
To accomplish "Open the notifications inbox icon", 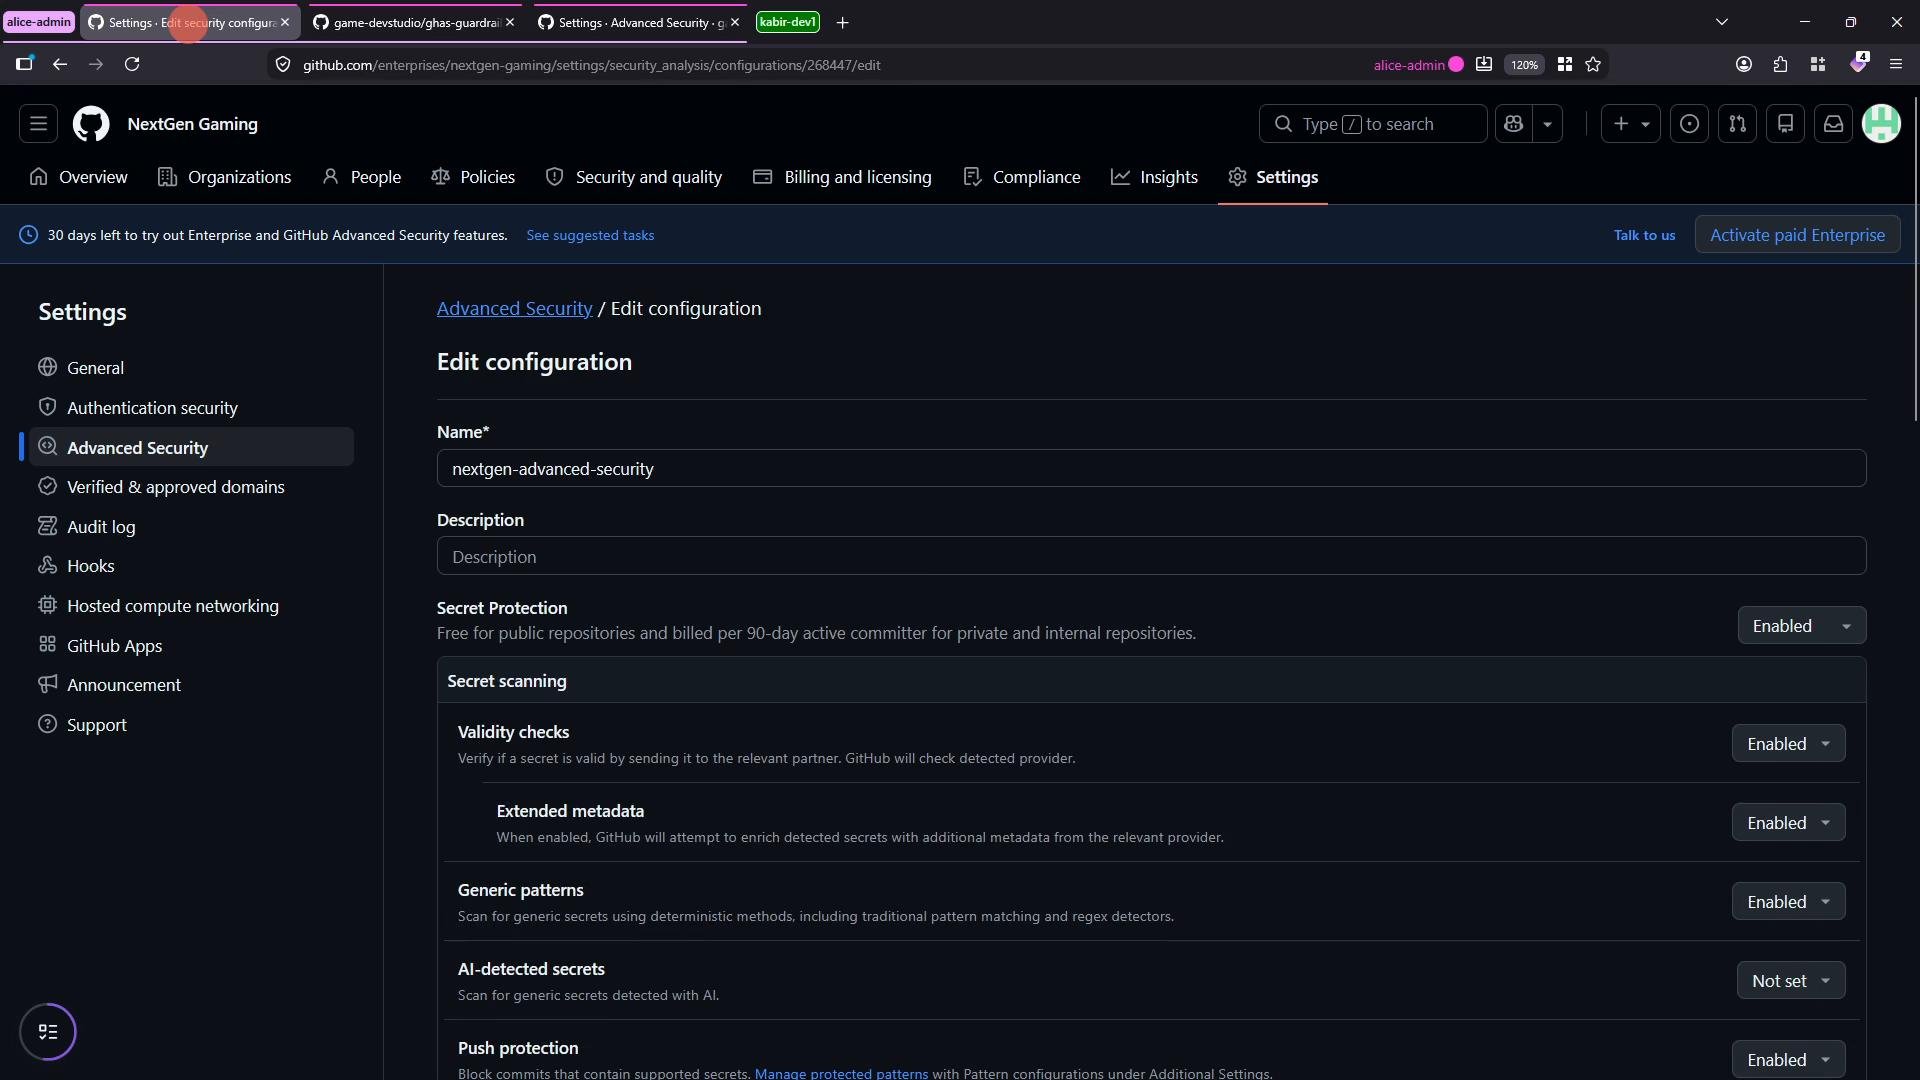I will (1834, 124).
